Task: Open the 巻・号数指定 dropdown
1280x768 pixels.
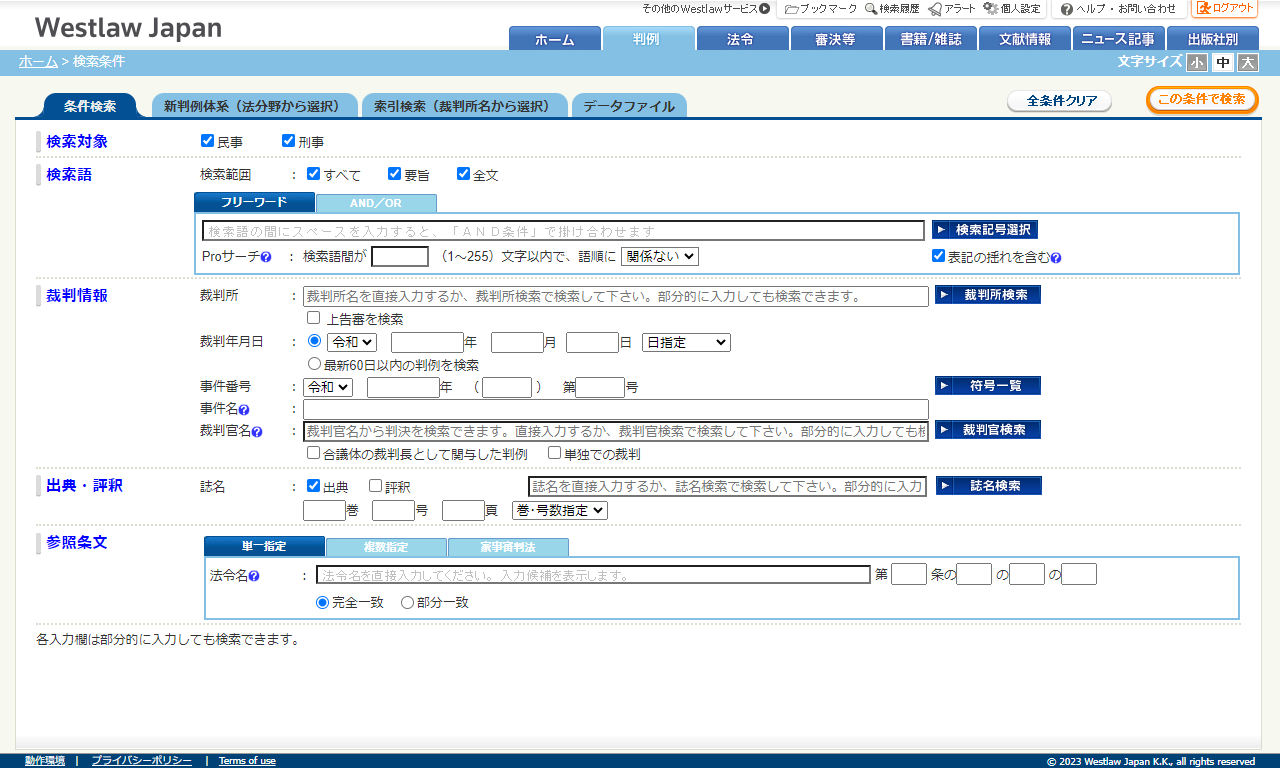Action: [x=560, y=510]
